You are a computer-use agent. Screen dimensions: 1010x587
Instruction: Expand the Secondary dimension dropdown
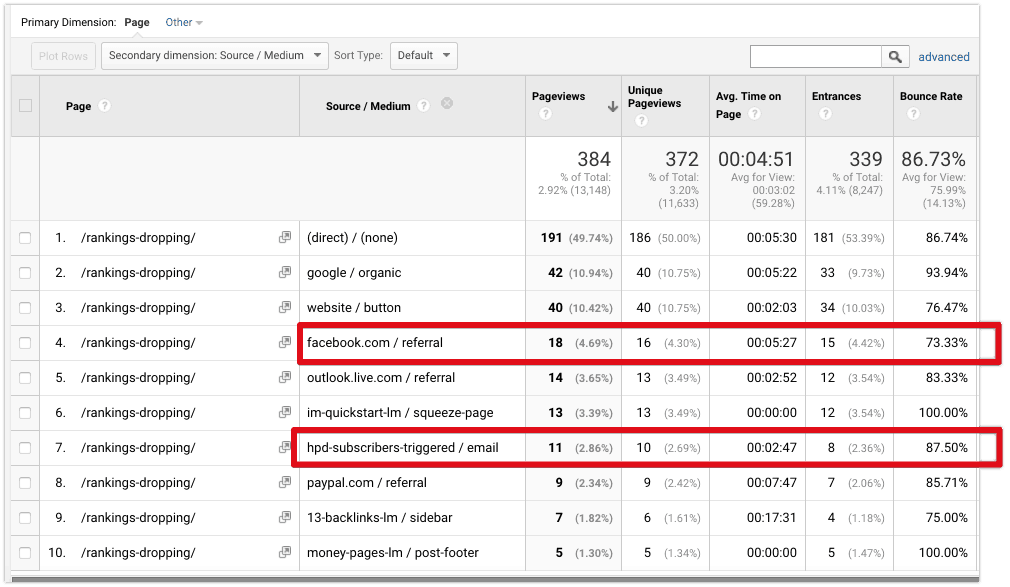[215, 56]
